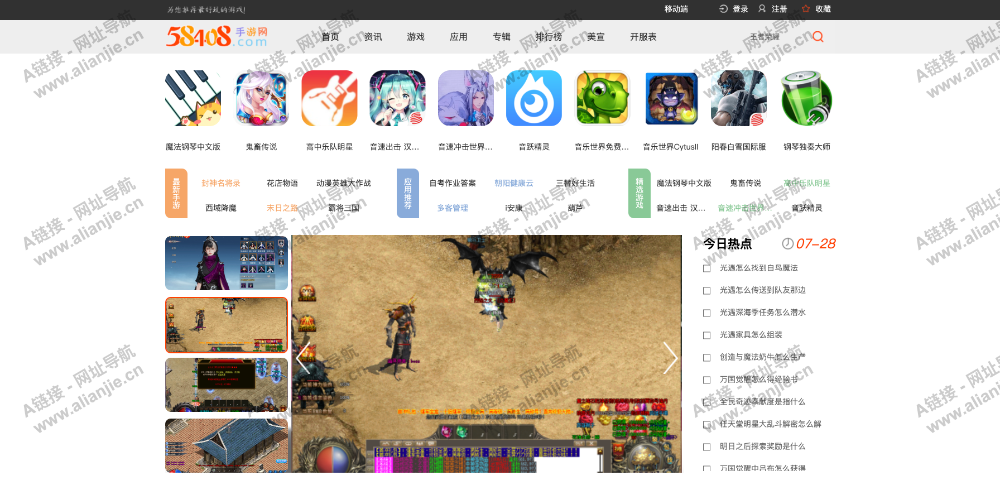The image size is (1000, 485).
Task: Go to the 首页 nav item
Action: pos(330,37)
